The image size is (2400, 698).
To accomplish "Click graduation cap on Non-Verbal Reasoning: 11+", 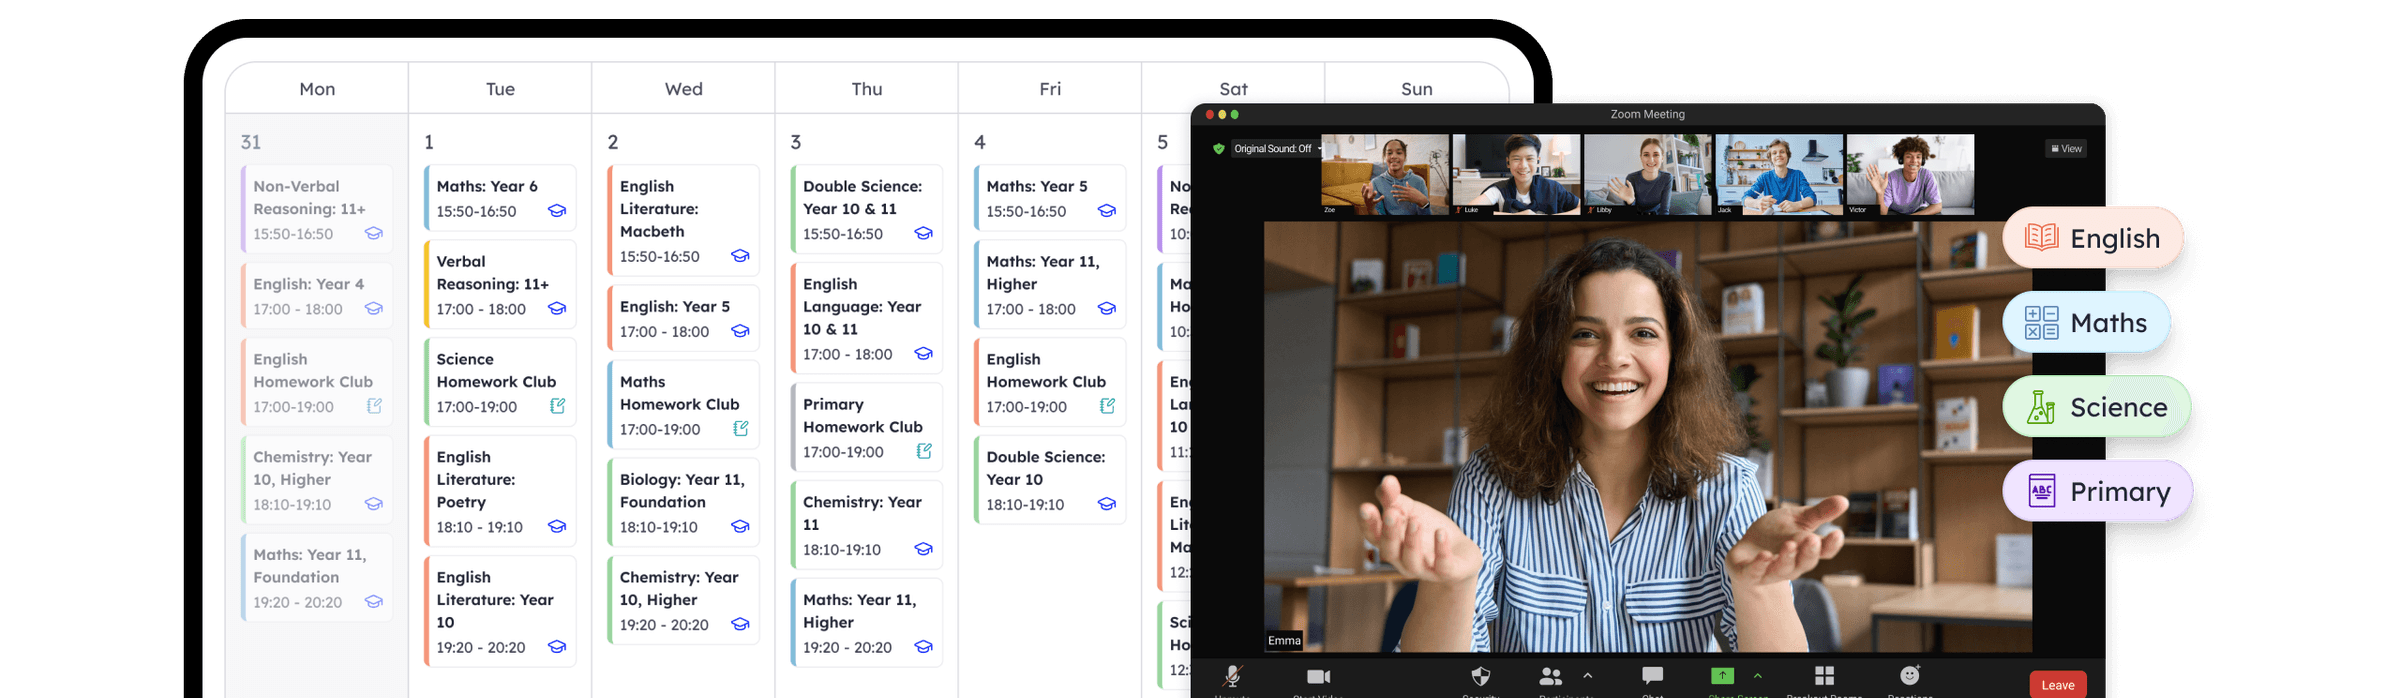I will [x=374, y=234].
